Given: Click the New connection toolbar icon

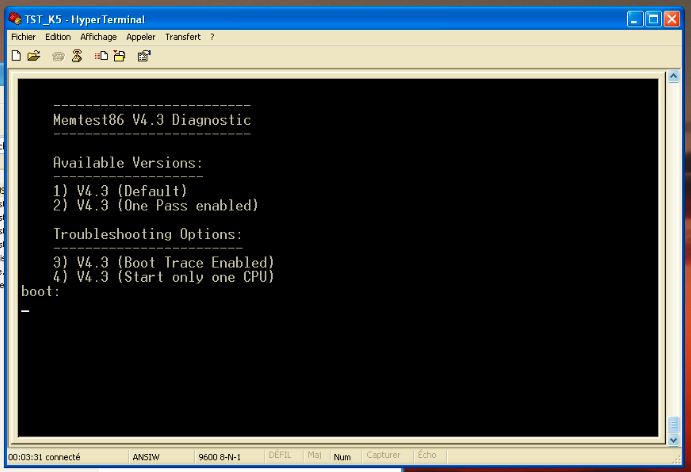Looking at the screenshot, I should coord(16,56).
